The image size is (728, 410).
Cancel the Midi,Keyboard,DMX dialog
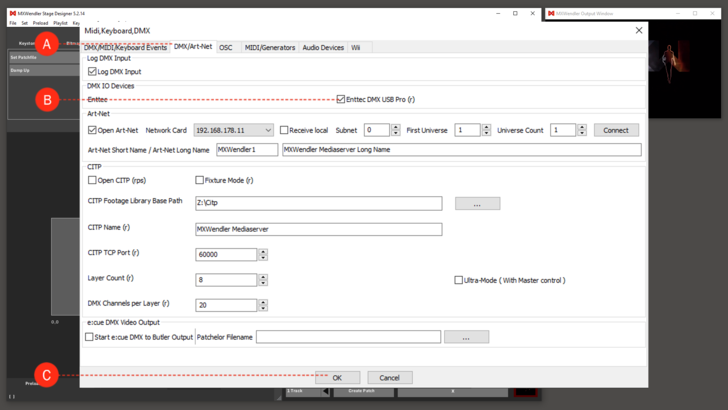click(390, 377)
